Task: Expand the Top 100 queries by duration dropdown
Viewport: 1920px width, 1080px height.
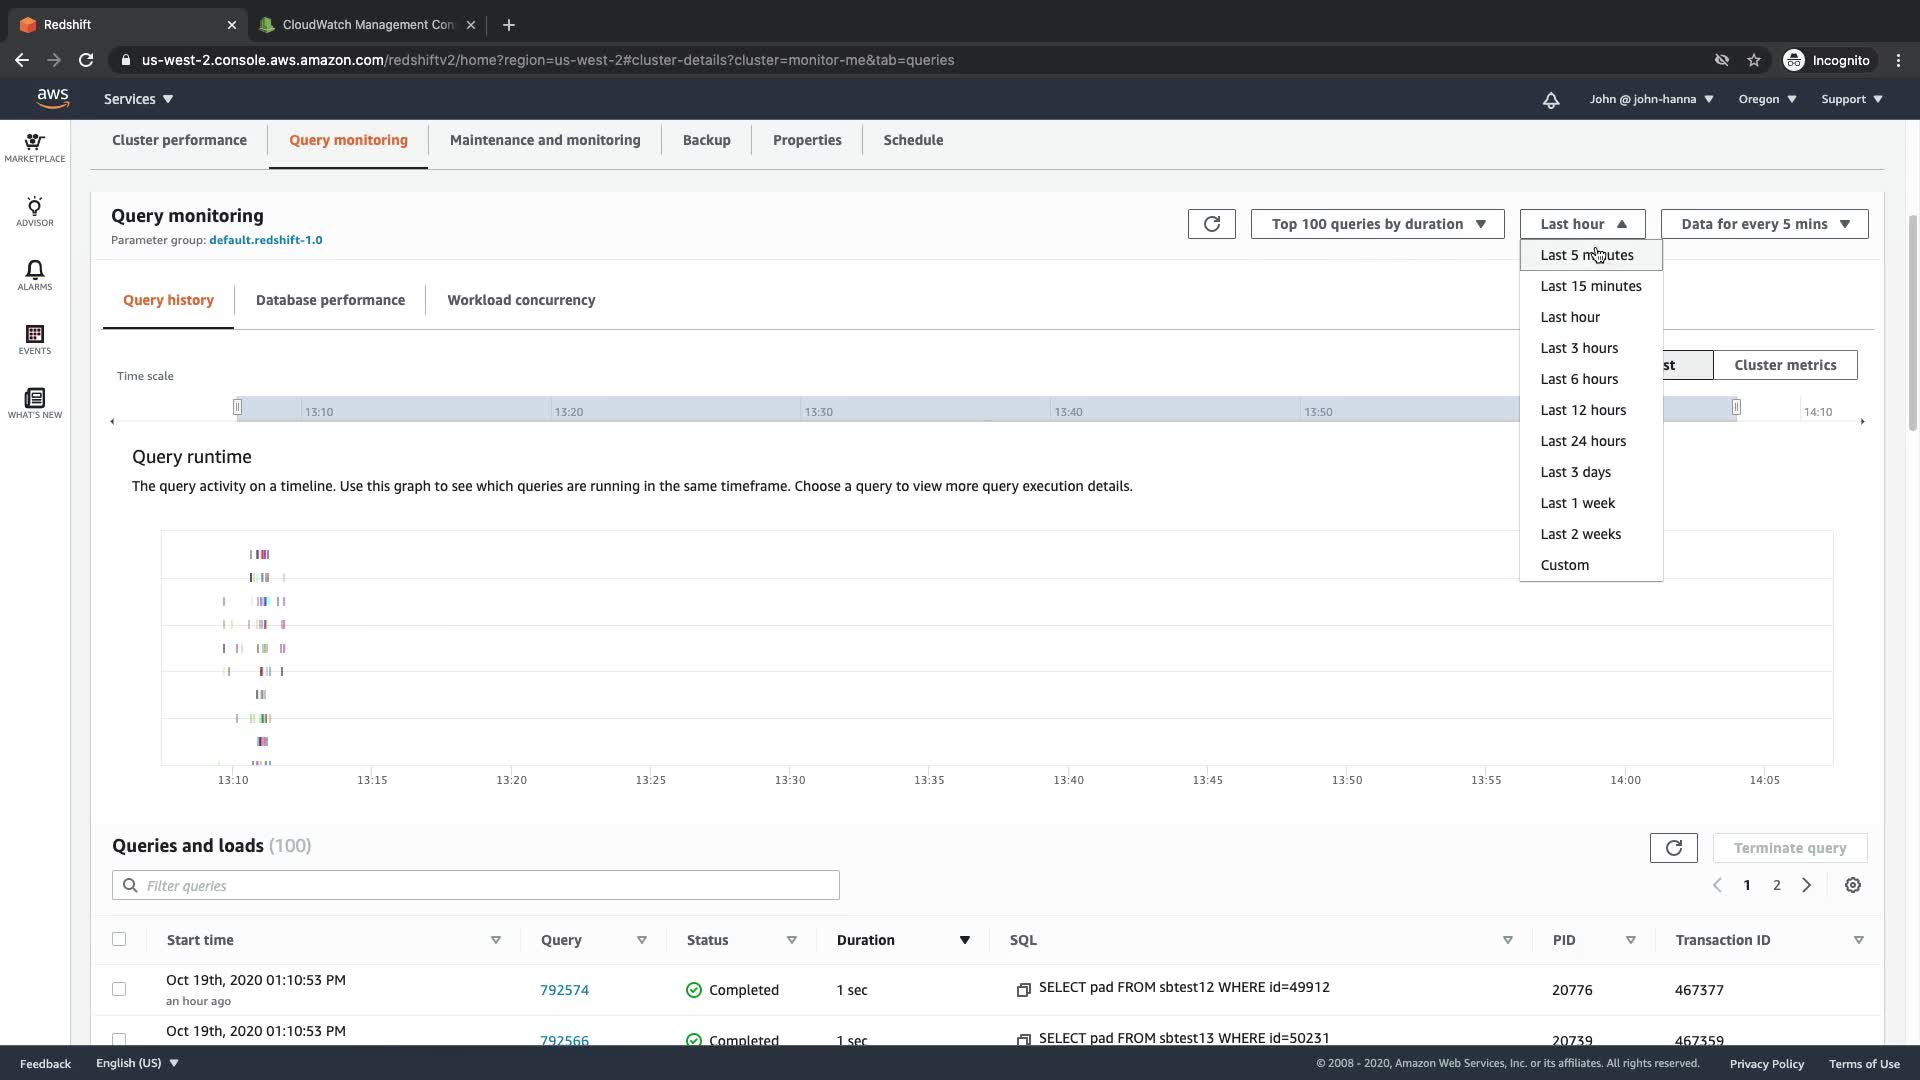Action: point(1377,224)
